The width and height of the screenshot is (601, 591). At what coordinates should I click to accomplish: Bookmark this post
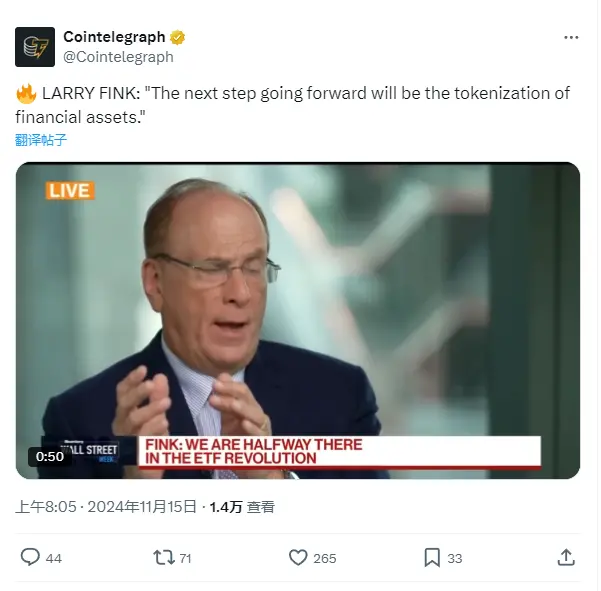432,557
